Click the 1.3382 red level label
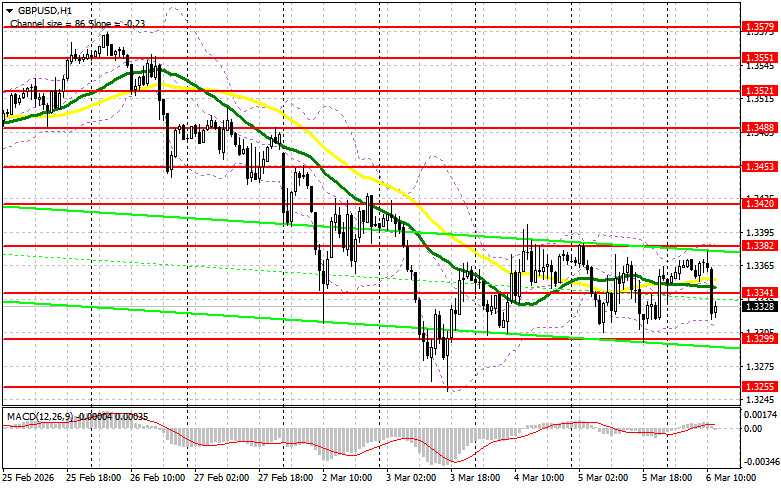 pyautogui.click(x=760, y=245)
